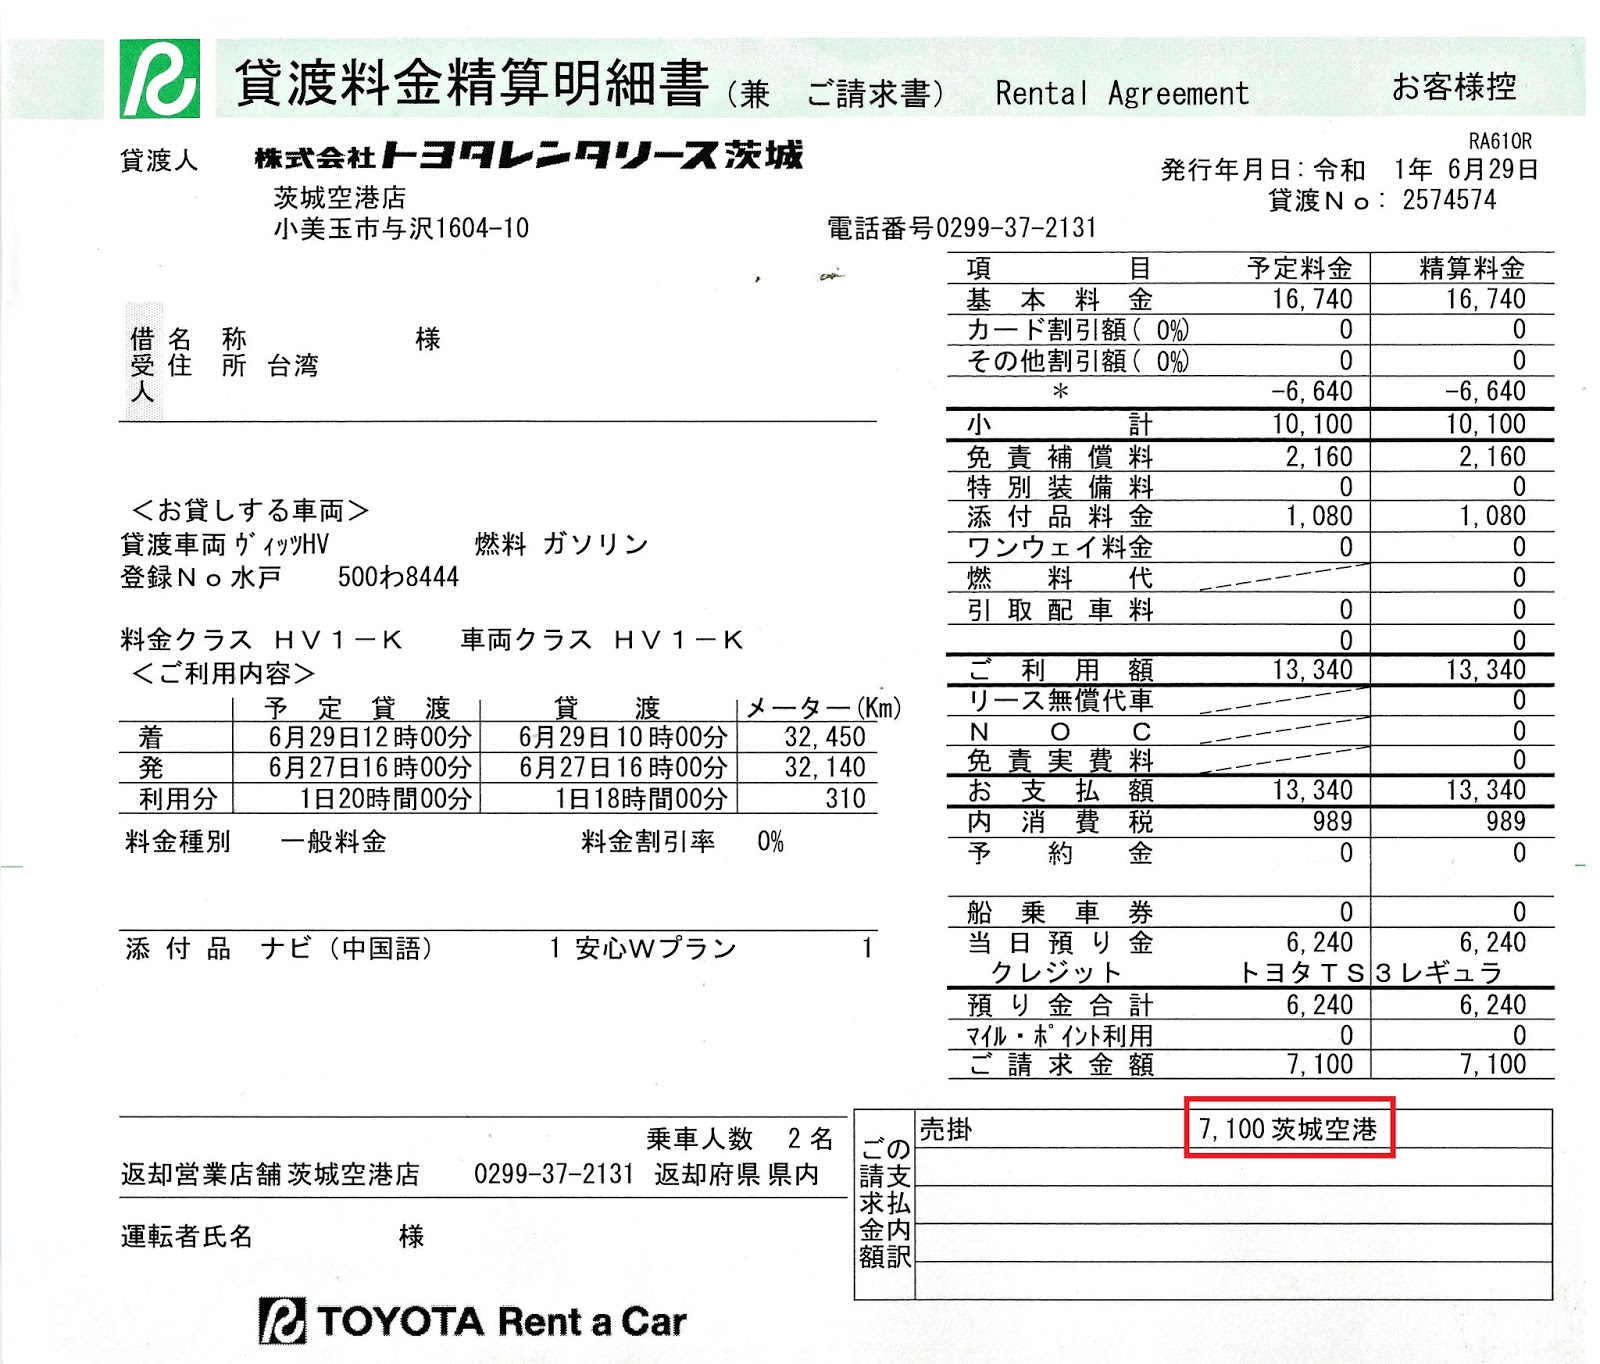Select the vehicle name ヴィッツHV
Viewport: 1600px width, 1364px height.
[281, 545]
